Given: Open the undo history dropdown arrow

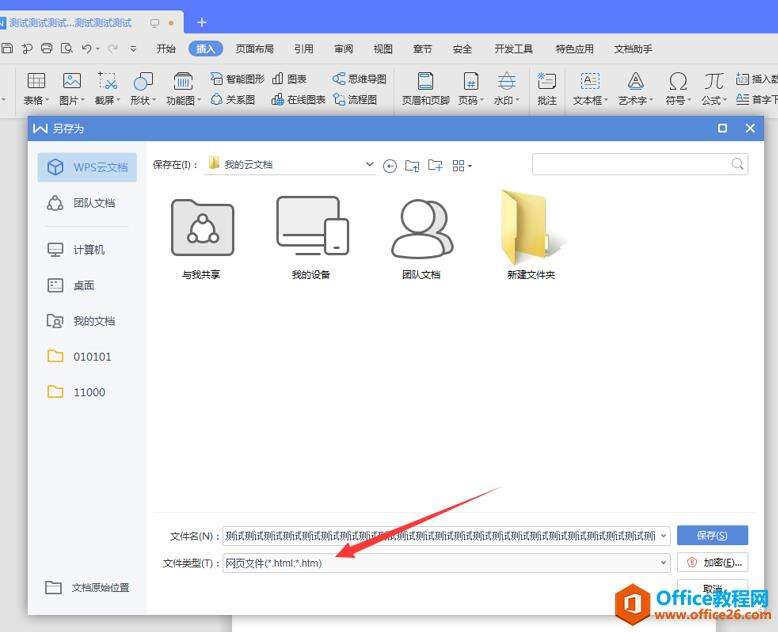Looking at the screenshot, I should pos(98,49).
